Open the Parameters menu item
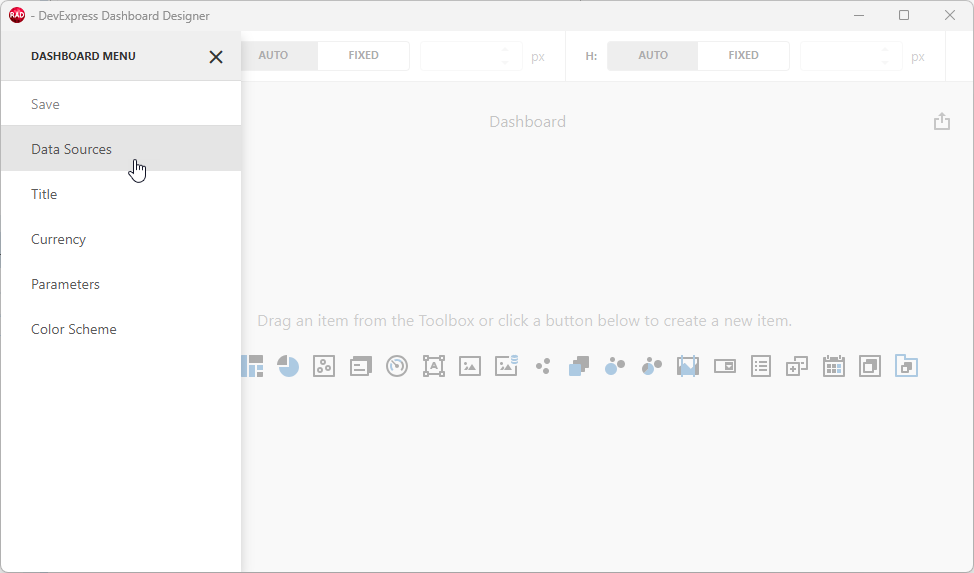The image size is (974, 573). pyautogui.click(x=121, y=284)
